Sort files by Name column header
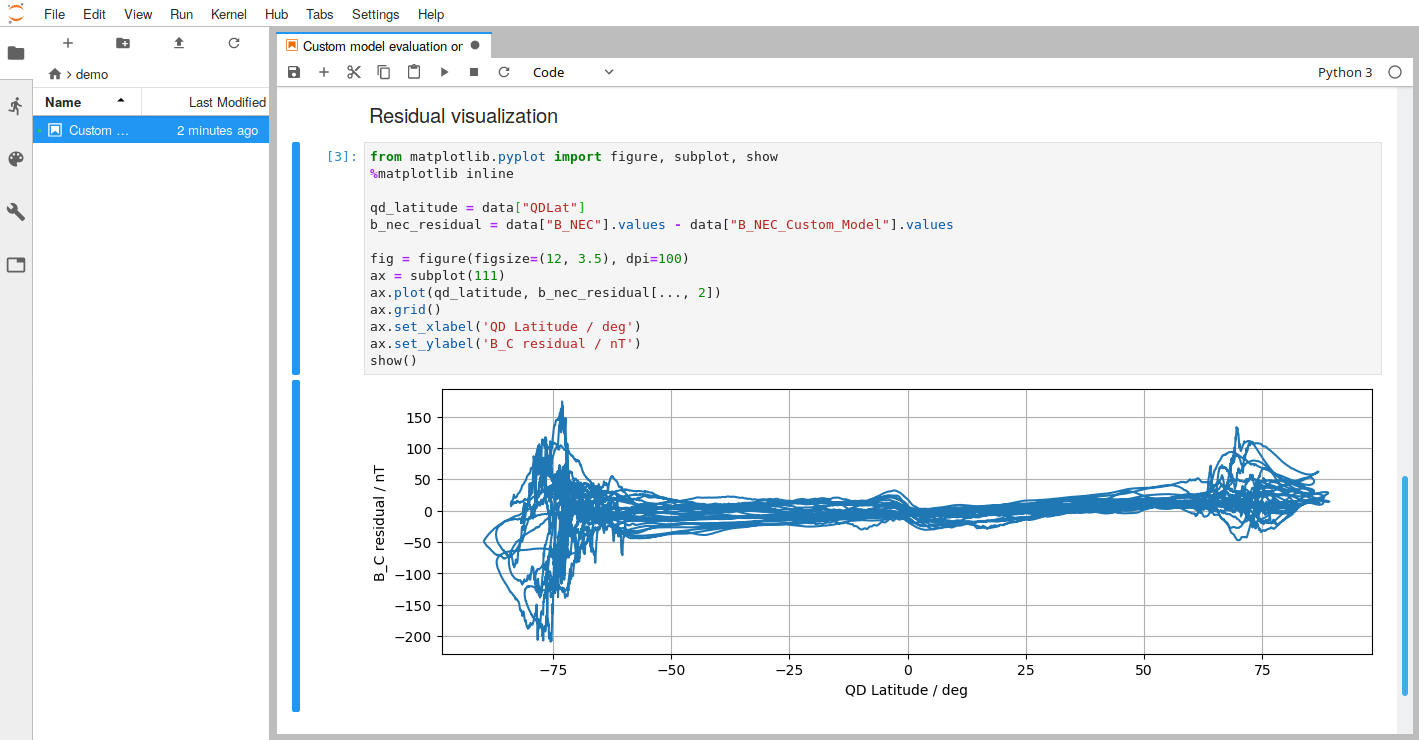This screenshot has height=740, width=1419. coord(64,102)
